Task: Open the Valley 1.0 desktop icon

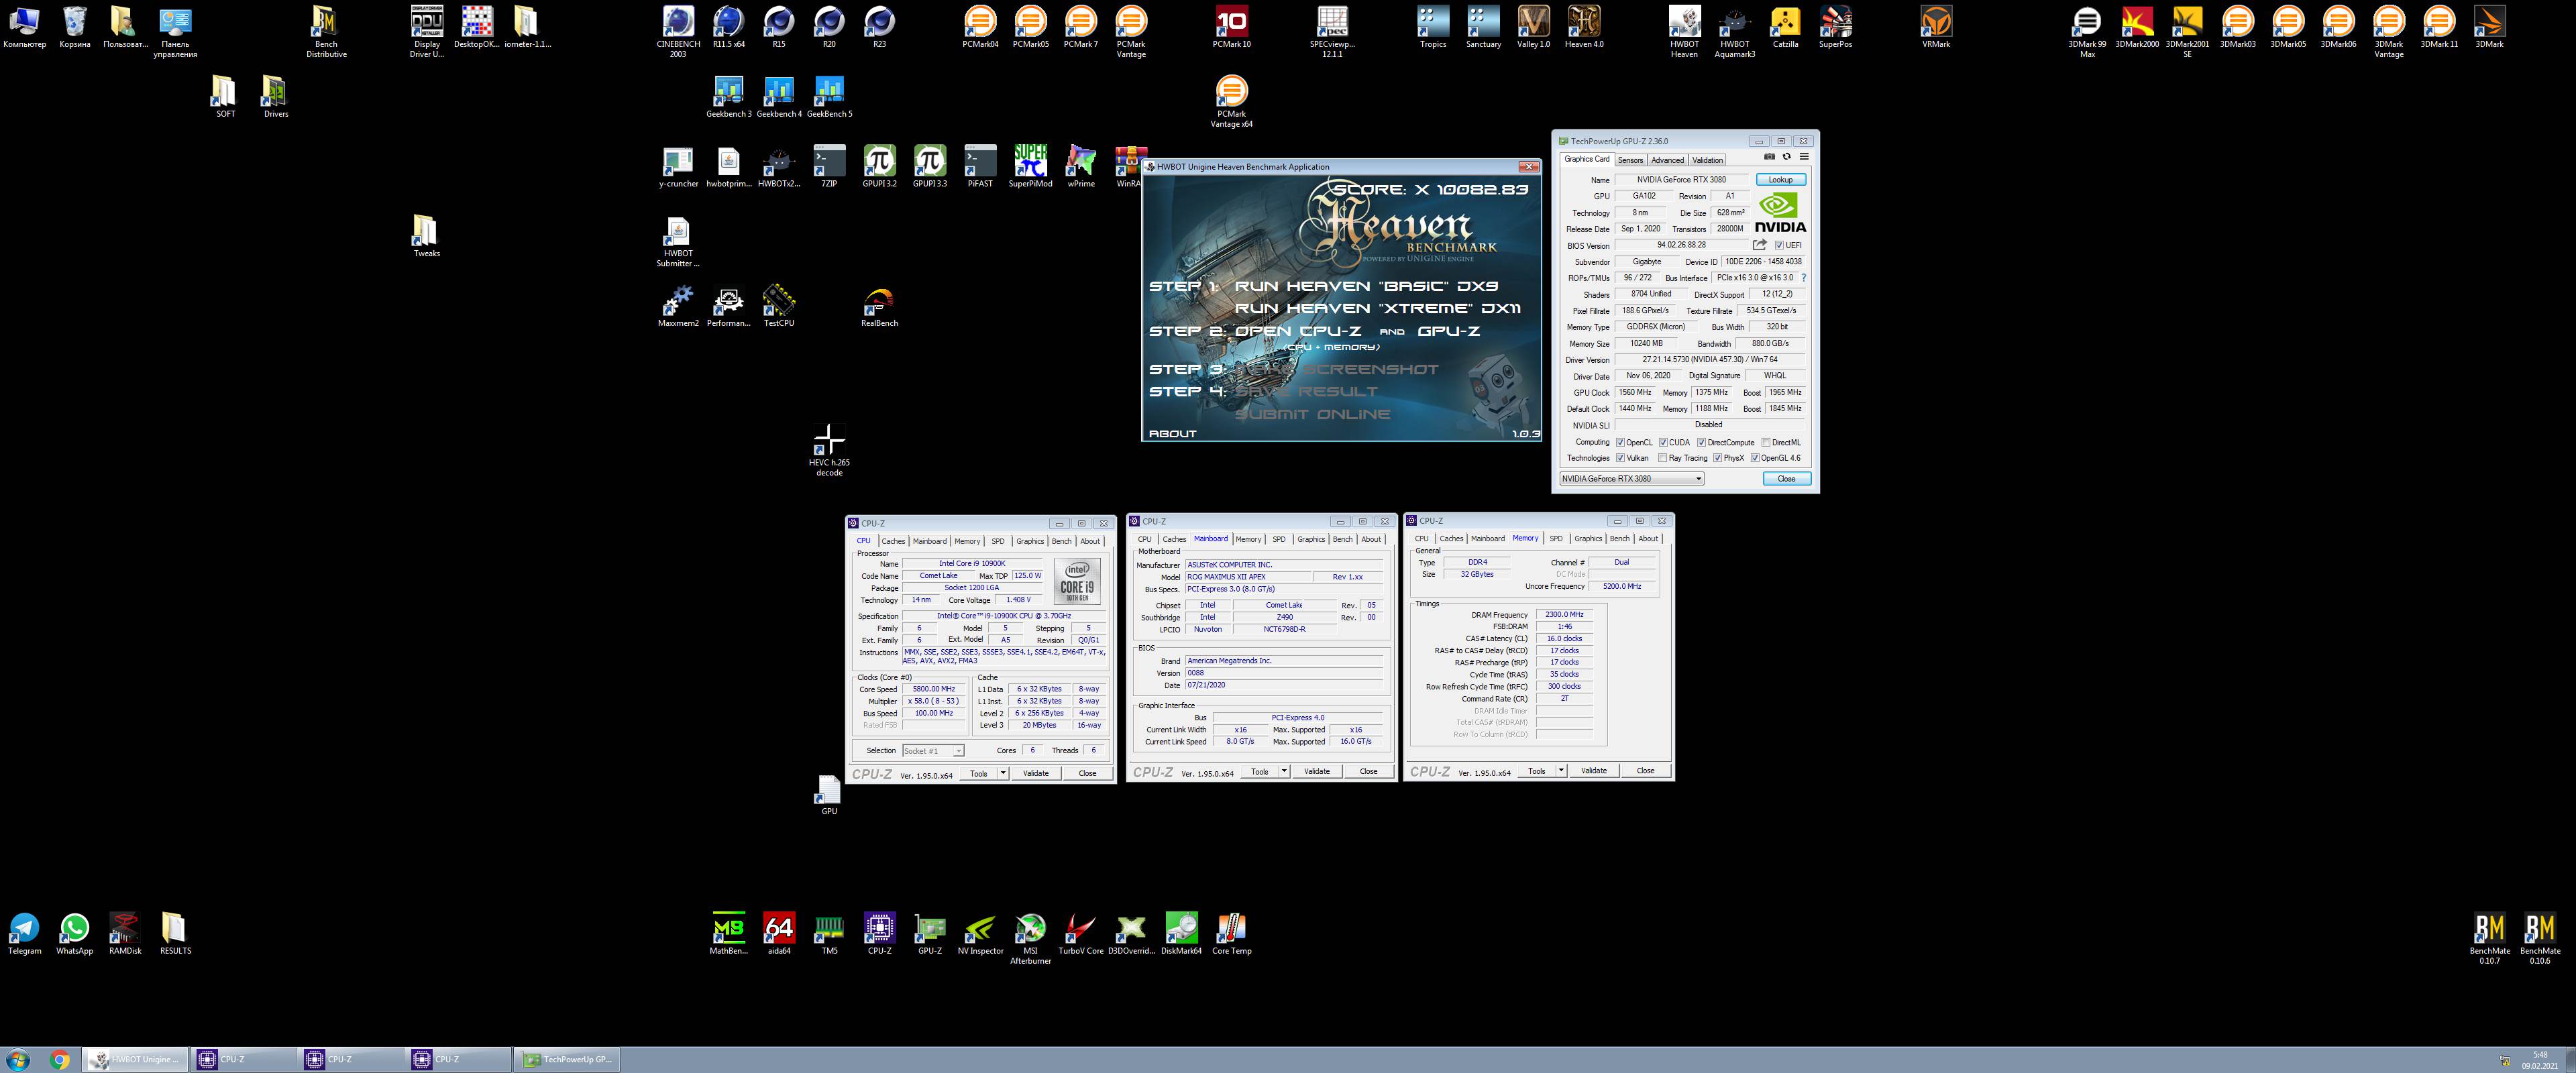Action: tap(1533, 27)
